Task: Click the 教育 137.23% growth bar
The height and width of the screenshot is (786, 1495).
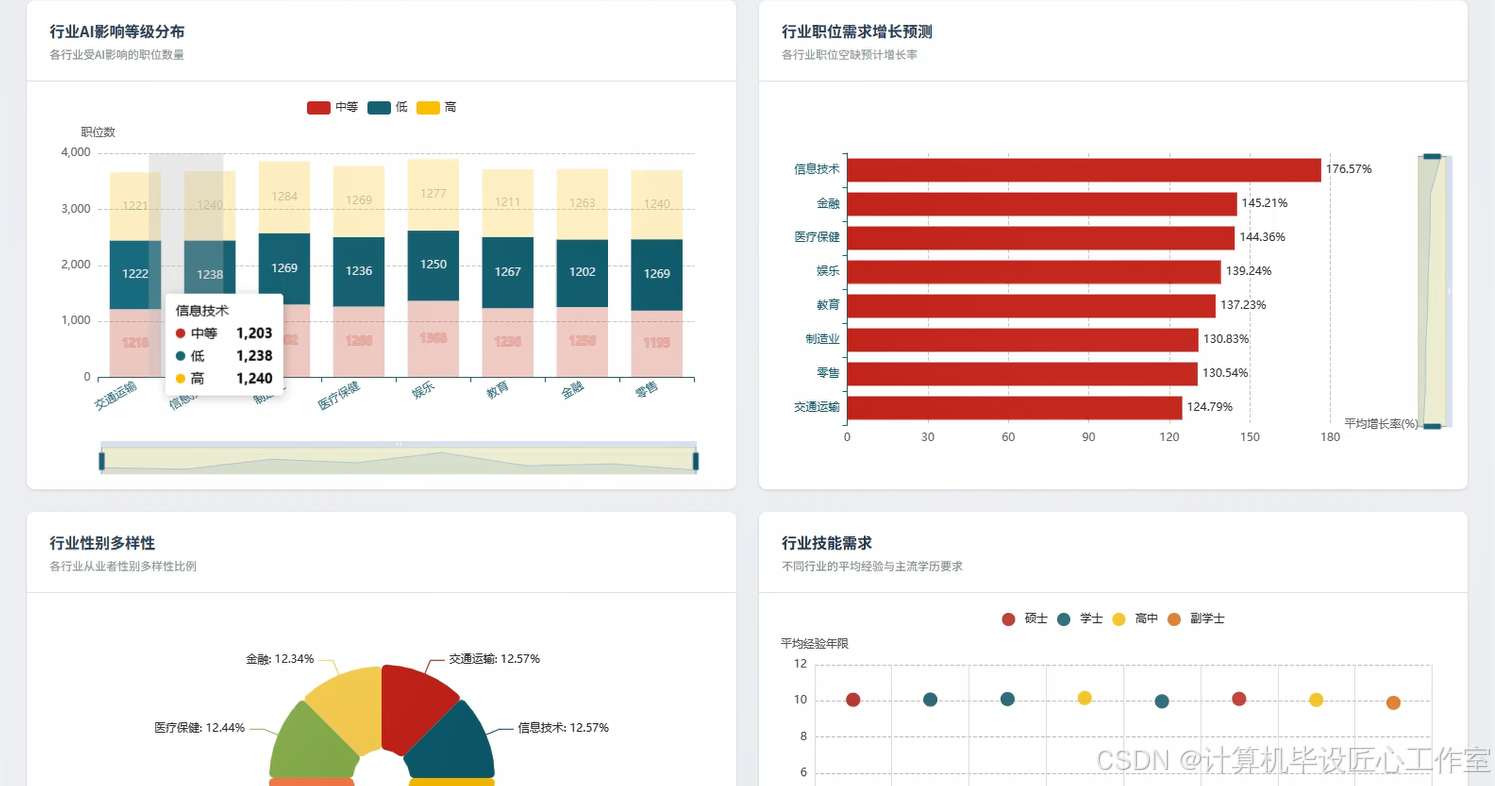Action: (1031, 305)
